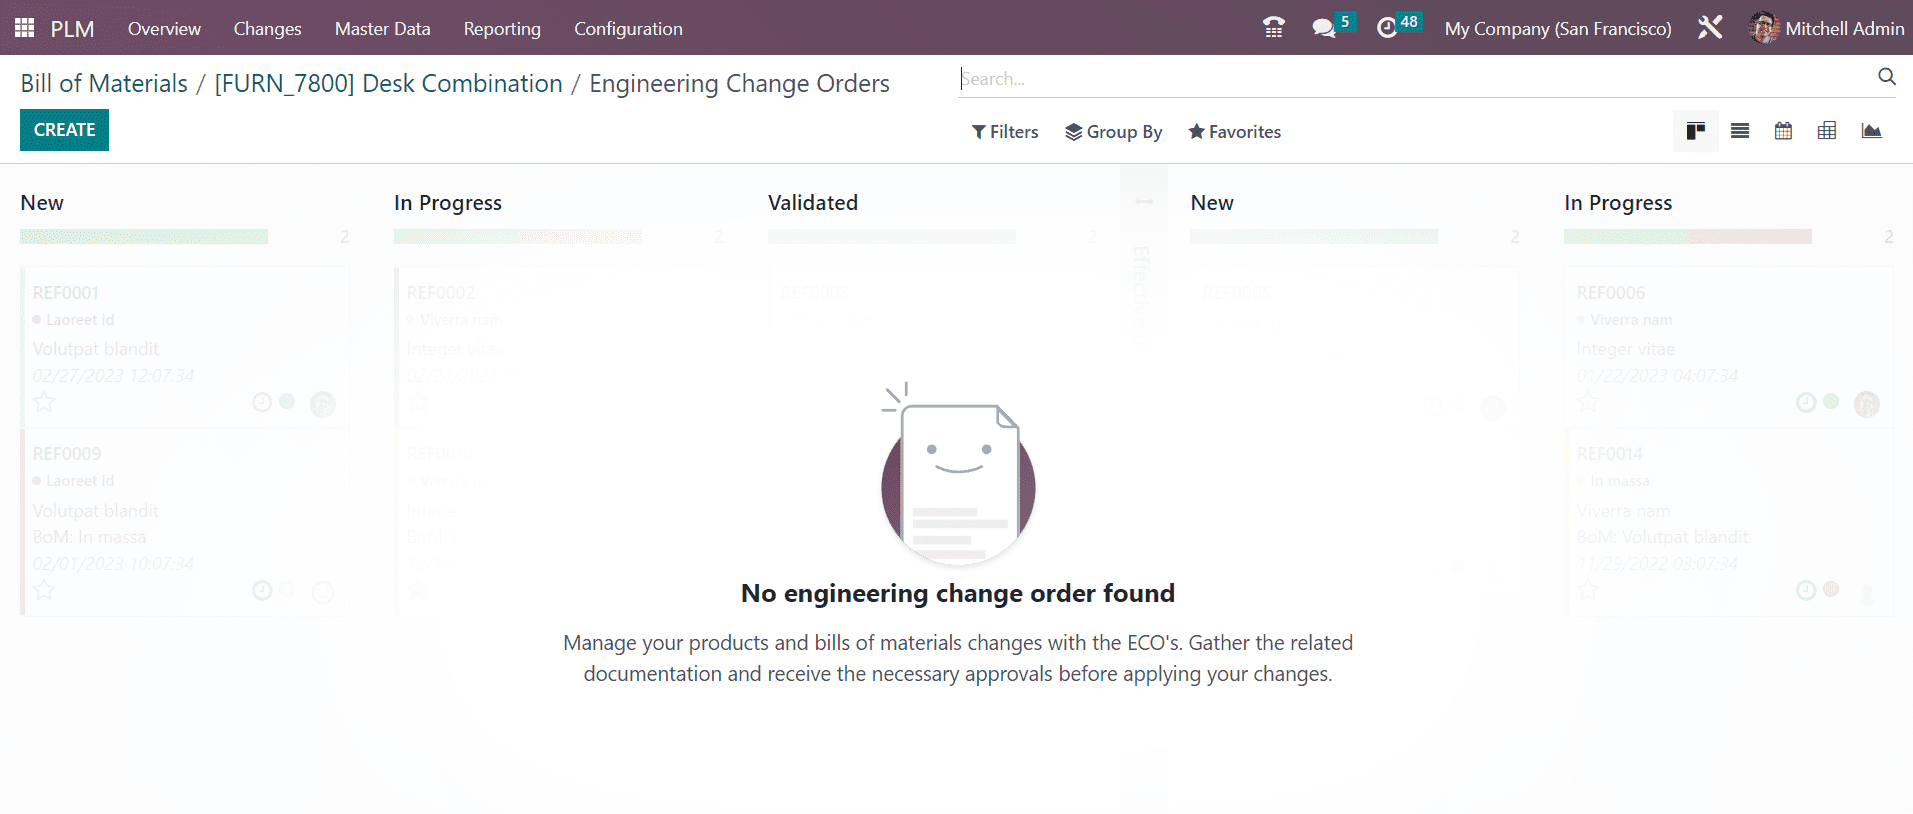This screenshot has width=1913, height=814.
Task: Switch to calendar view
Action: pos(1783,131)
